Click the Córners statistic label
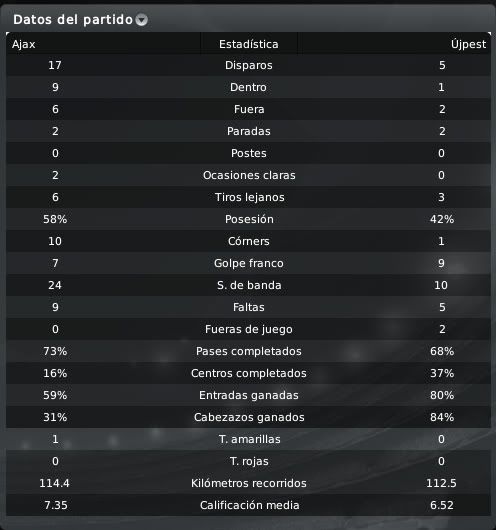Viewport: 496px width, 530px height. point(249,241)
